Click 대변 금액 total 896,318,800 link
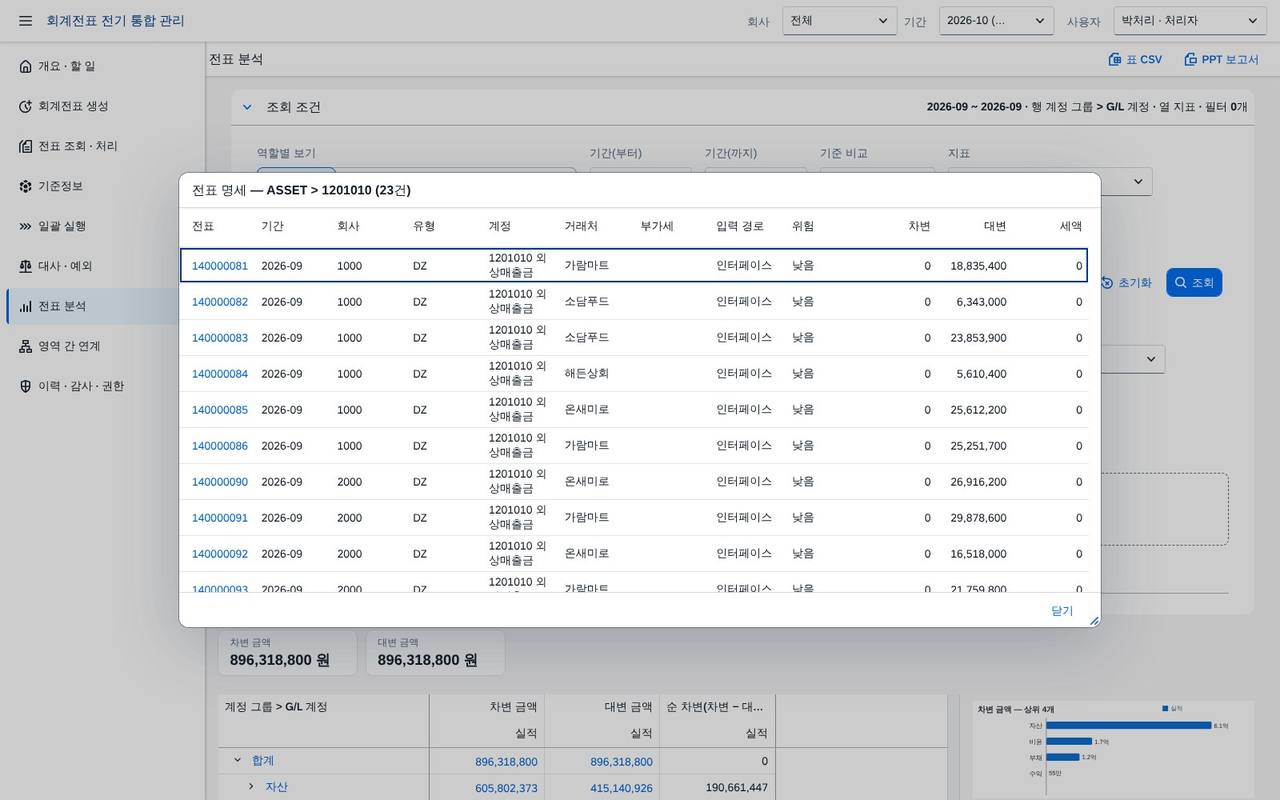This screenshot has height=800, width=1280. click(621, 762)
